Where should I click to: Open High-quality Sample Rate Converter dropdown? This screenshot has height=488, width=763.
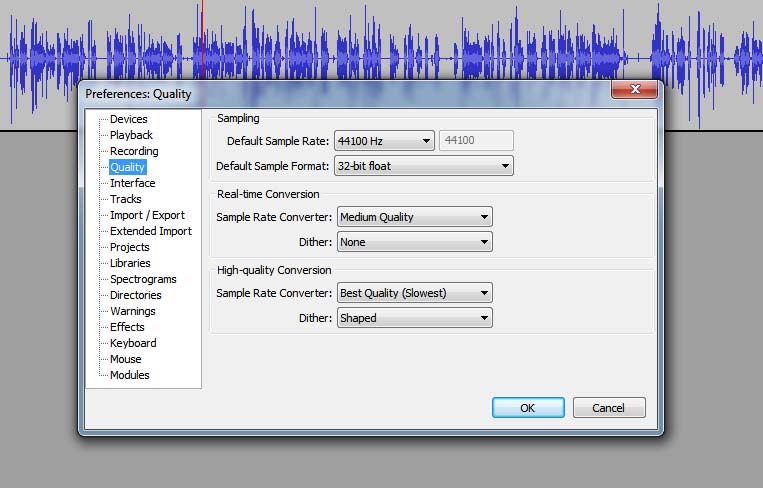point(415,293)
